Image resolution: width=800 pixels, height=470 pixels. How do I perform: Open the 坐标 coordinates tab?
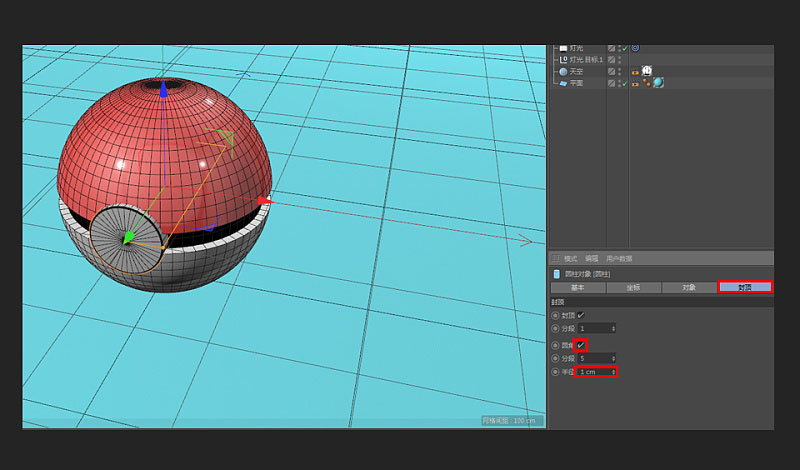633,287
